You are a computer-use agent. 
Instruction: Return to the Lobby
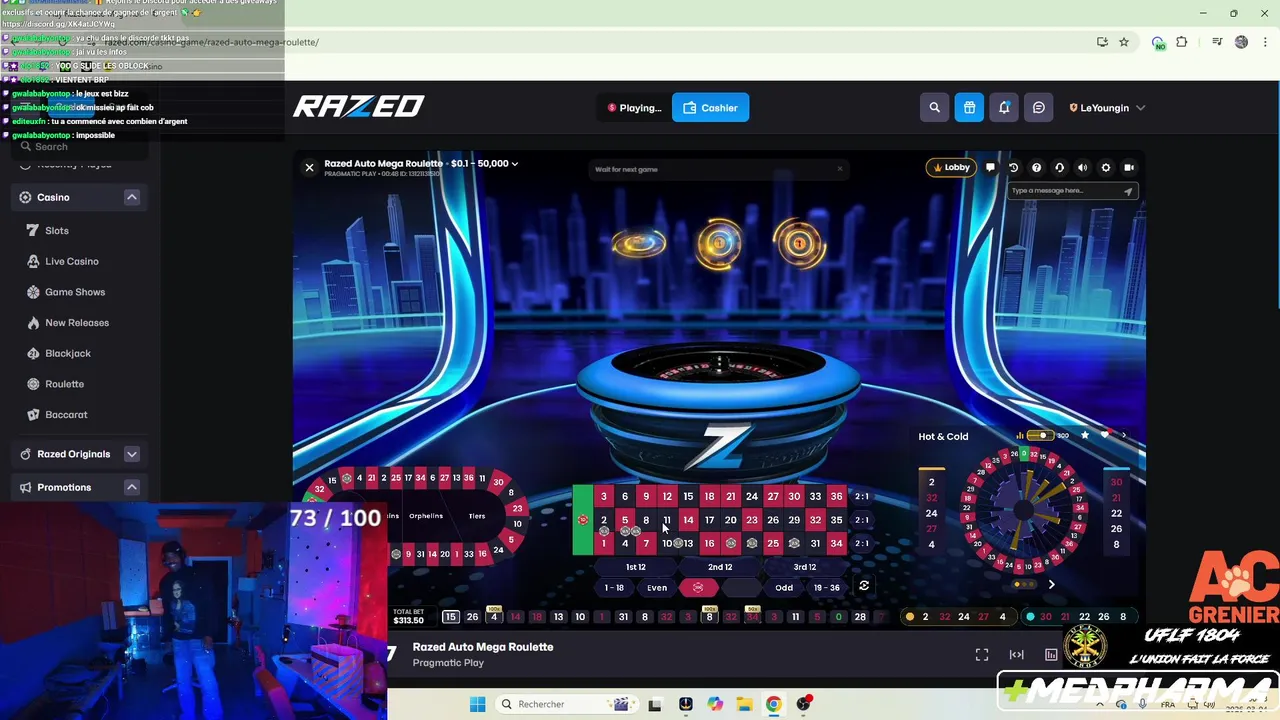pyautogui.click(x=951, y=168)
